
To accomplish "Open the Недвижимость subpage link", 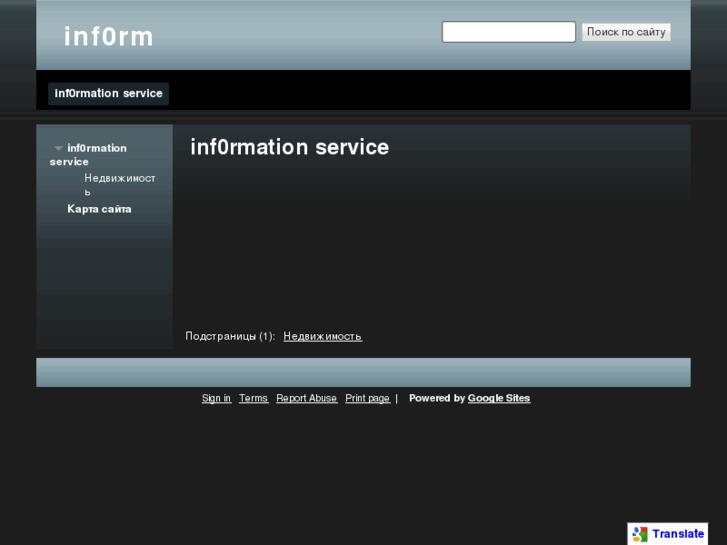I will (x=323, y=336).
